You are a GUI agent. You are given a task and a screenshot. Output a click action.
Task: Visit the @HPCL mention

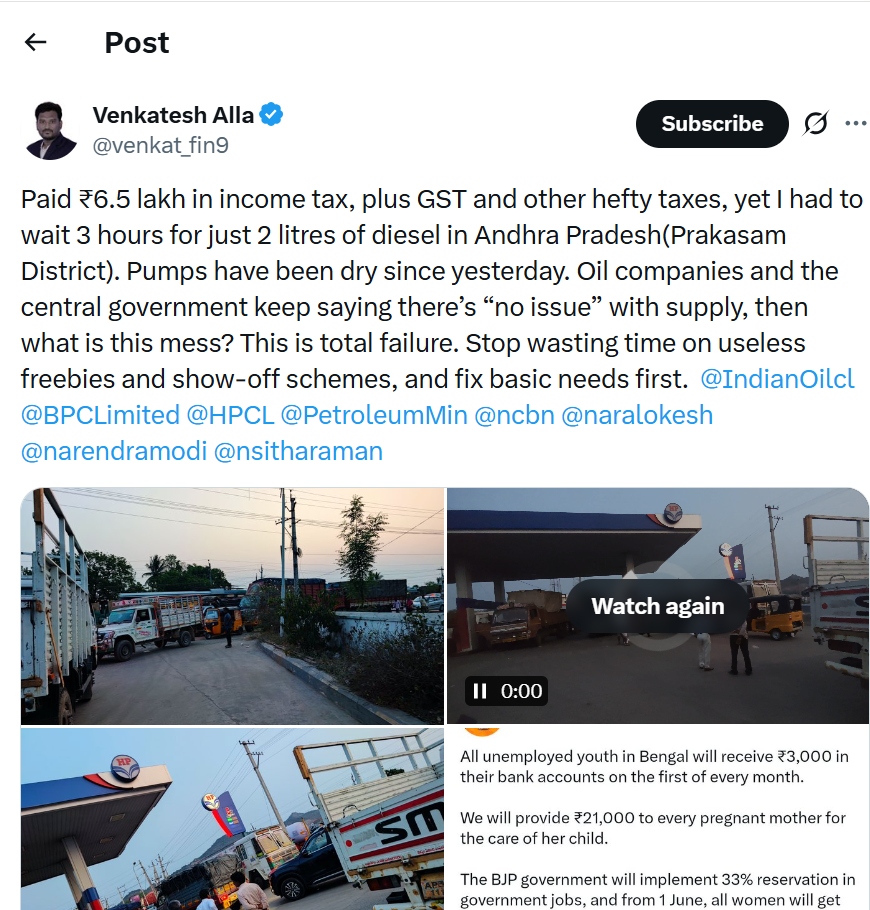click(x=230, y=415)
